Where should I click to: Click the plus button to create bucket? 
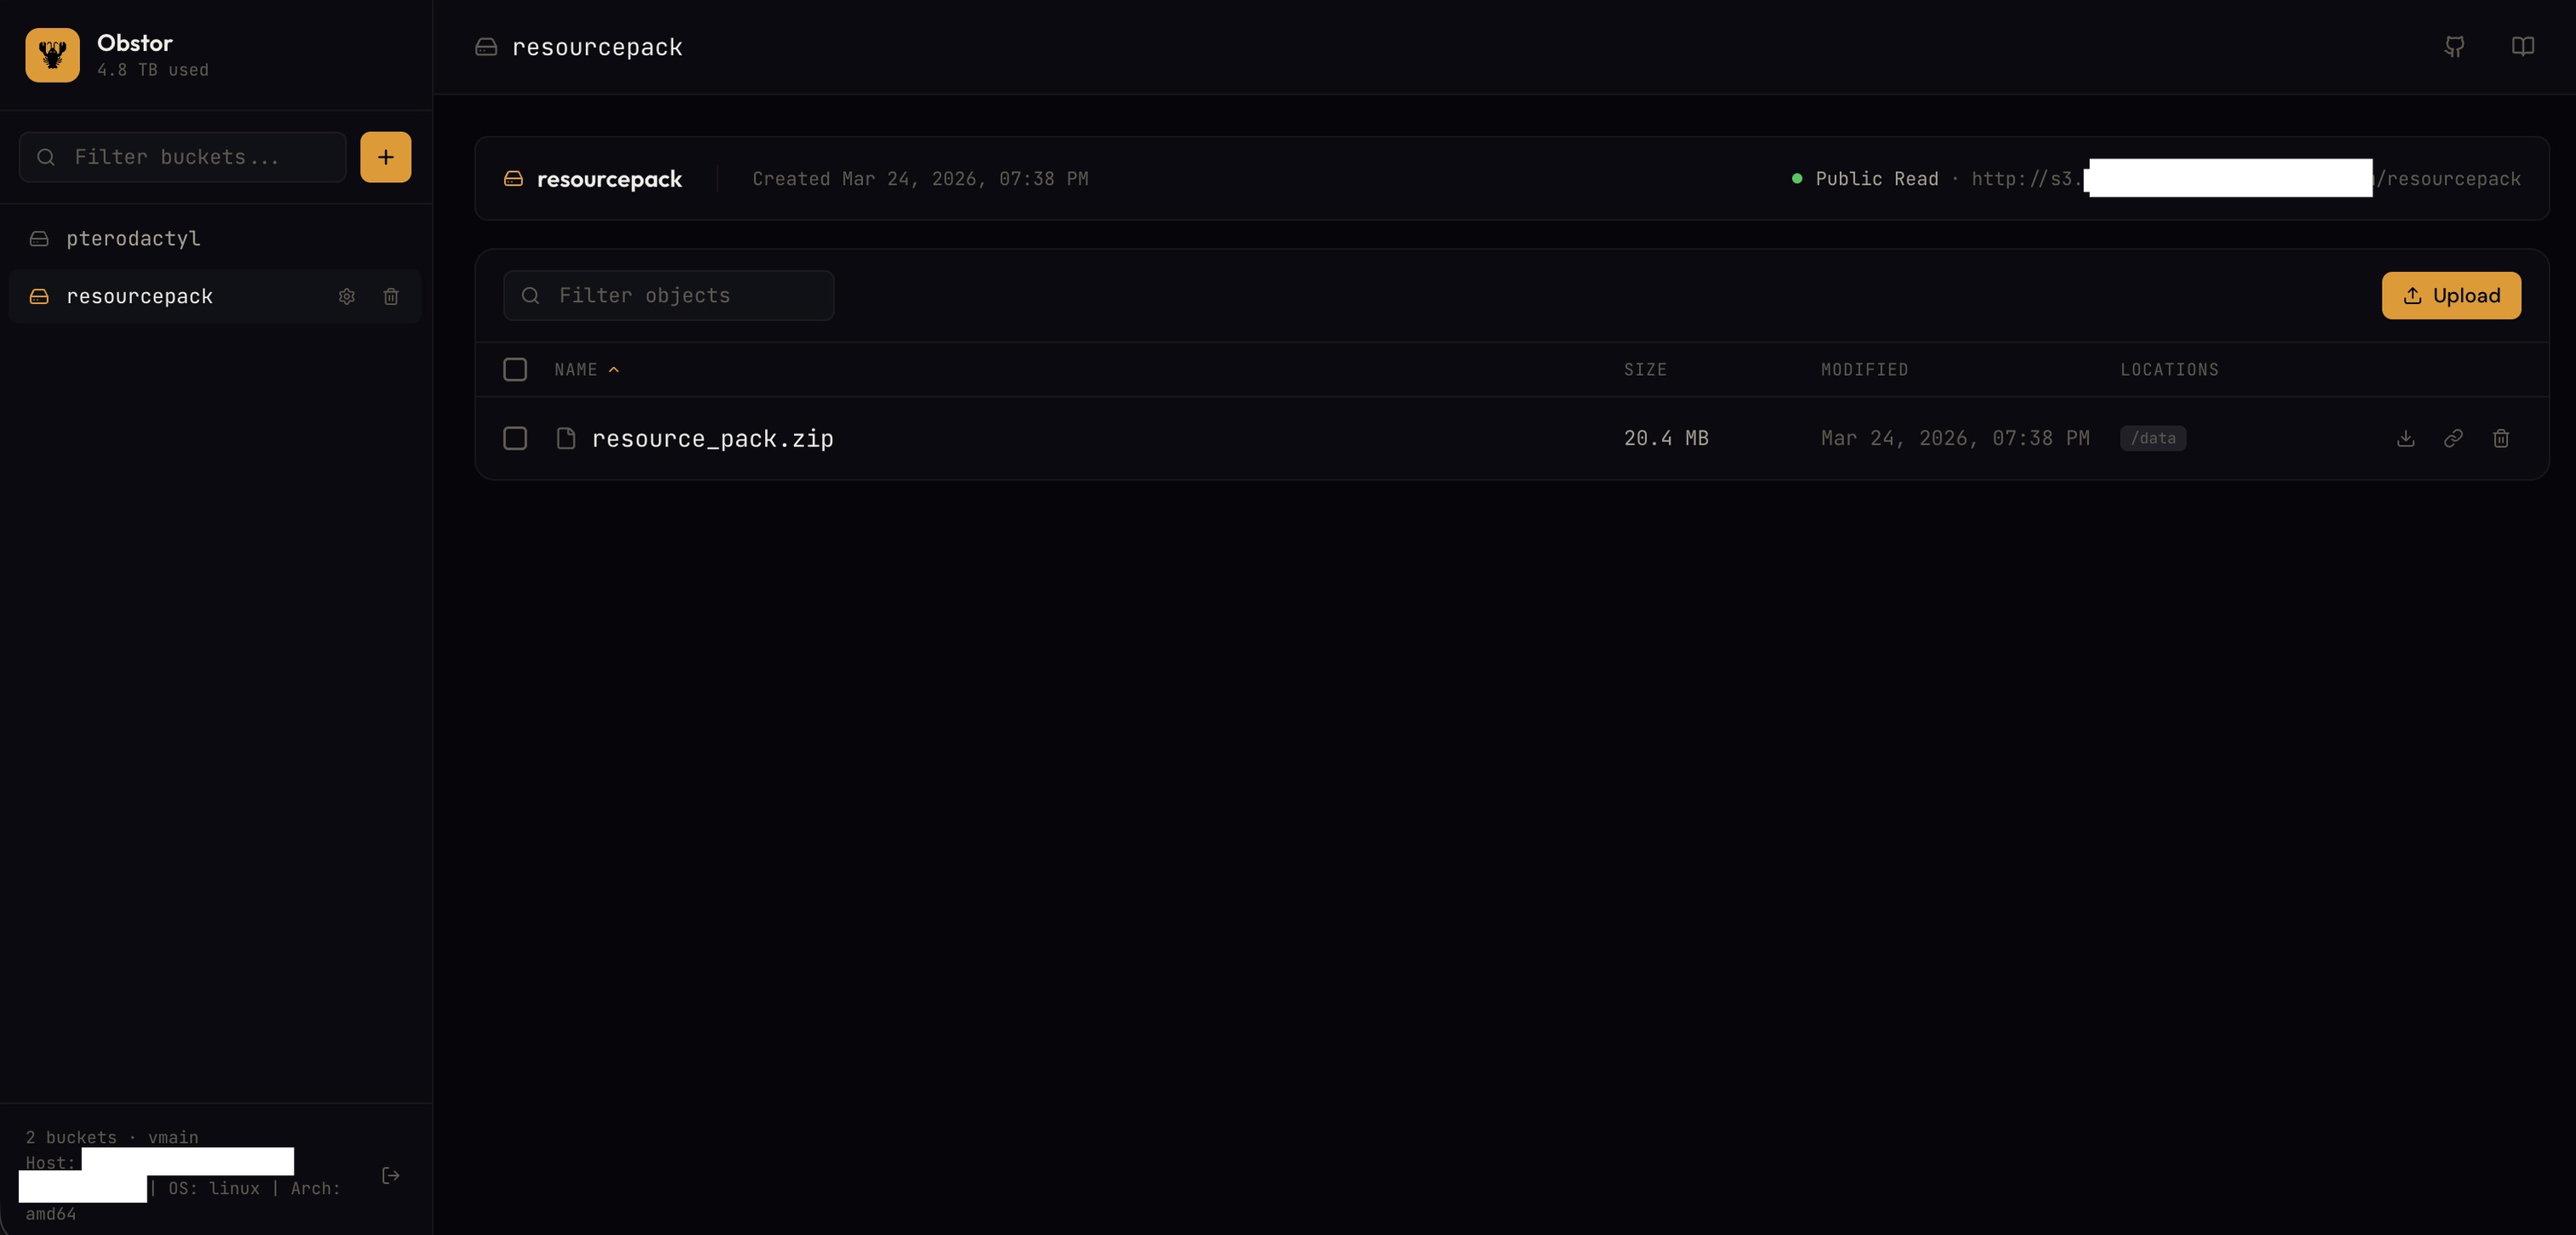385,157
